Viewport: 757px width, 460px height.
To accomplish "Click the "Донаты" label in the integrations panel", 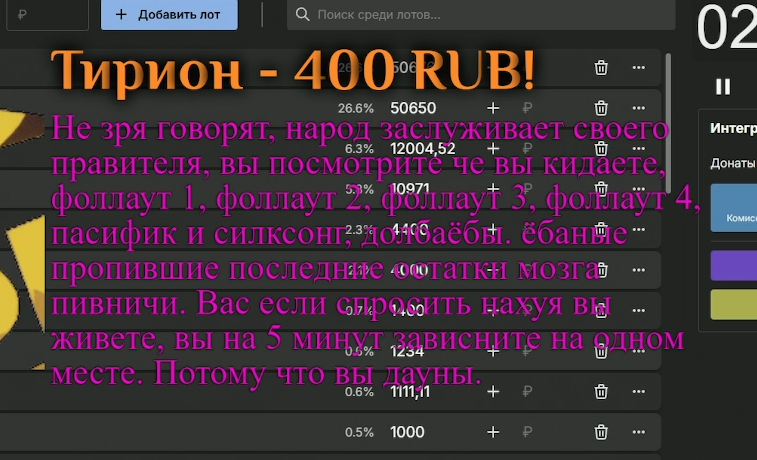I will pos(733,163).
